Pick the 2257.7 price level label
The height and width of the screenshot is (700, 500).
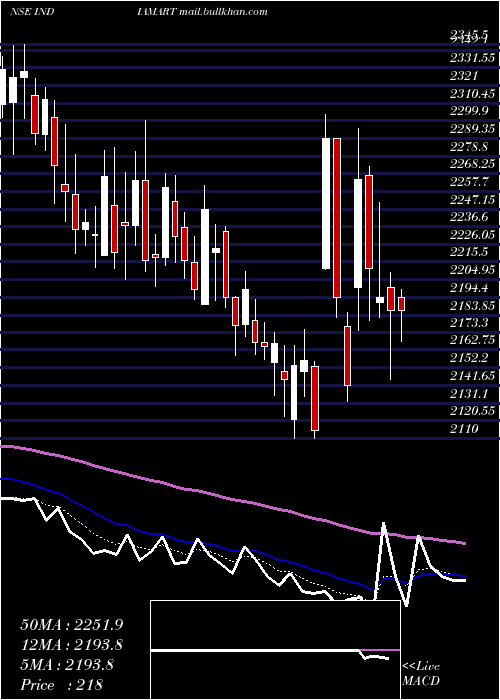[470, 182]
